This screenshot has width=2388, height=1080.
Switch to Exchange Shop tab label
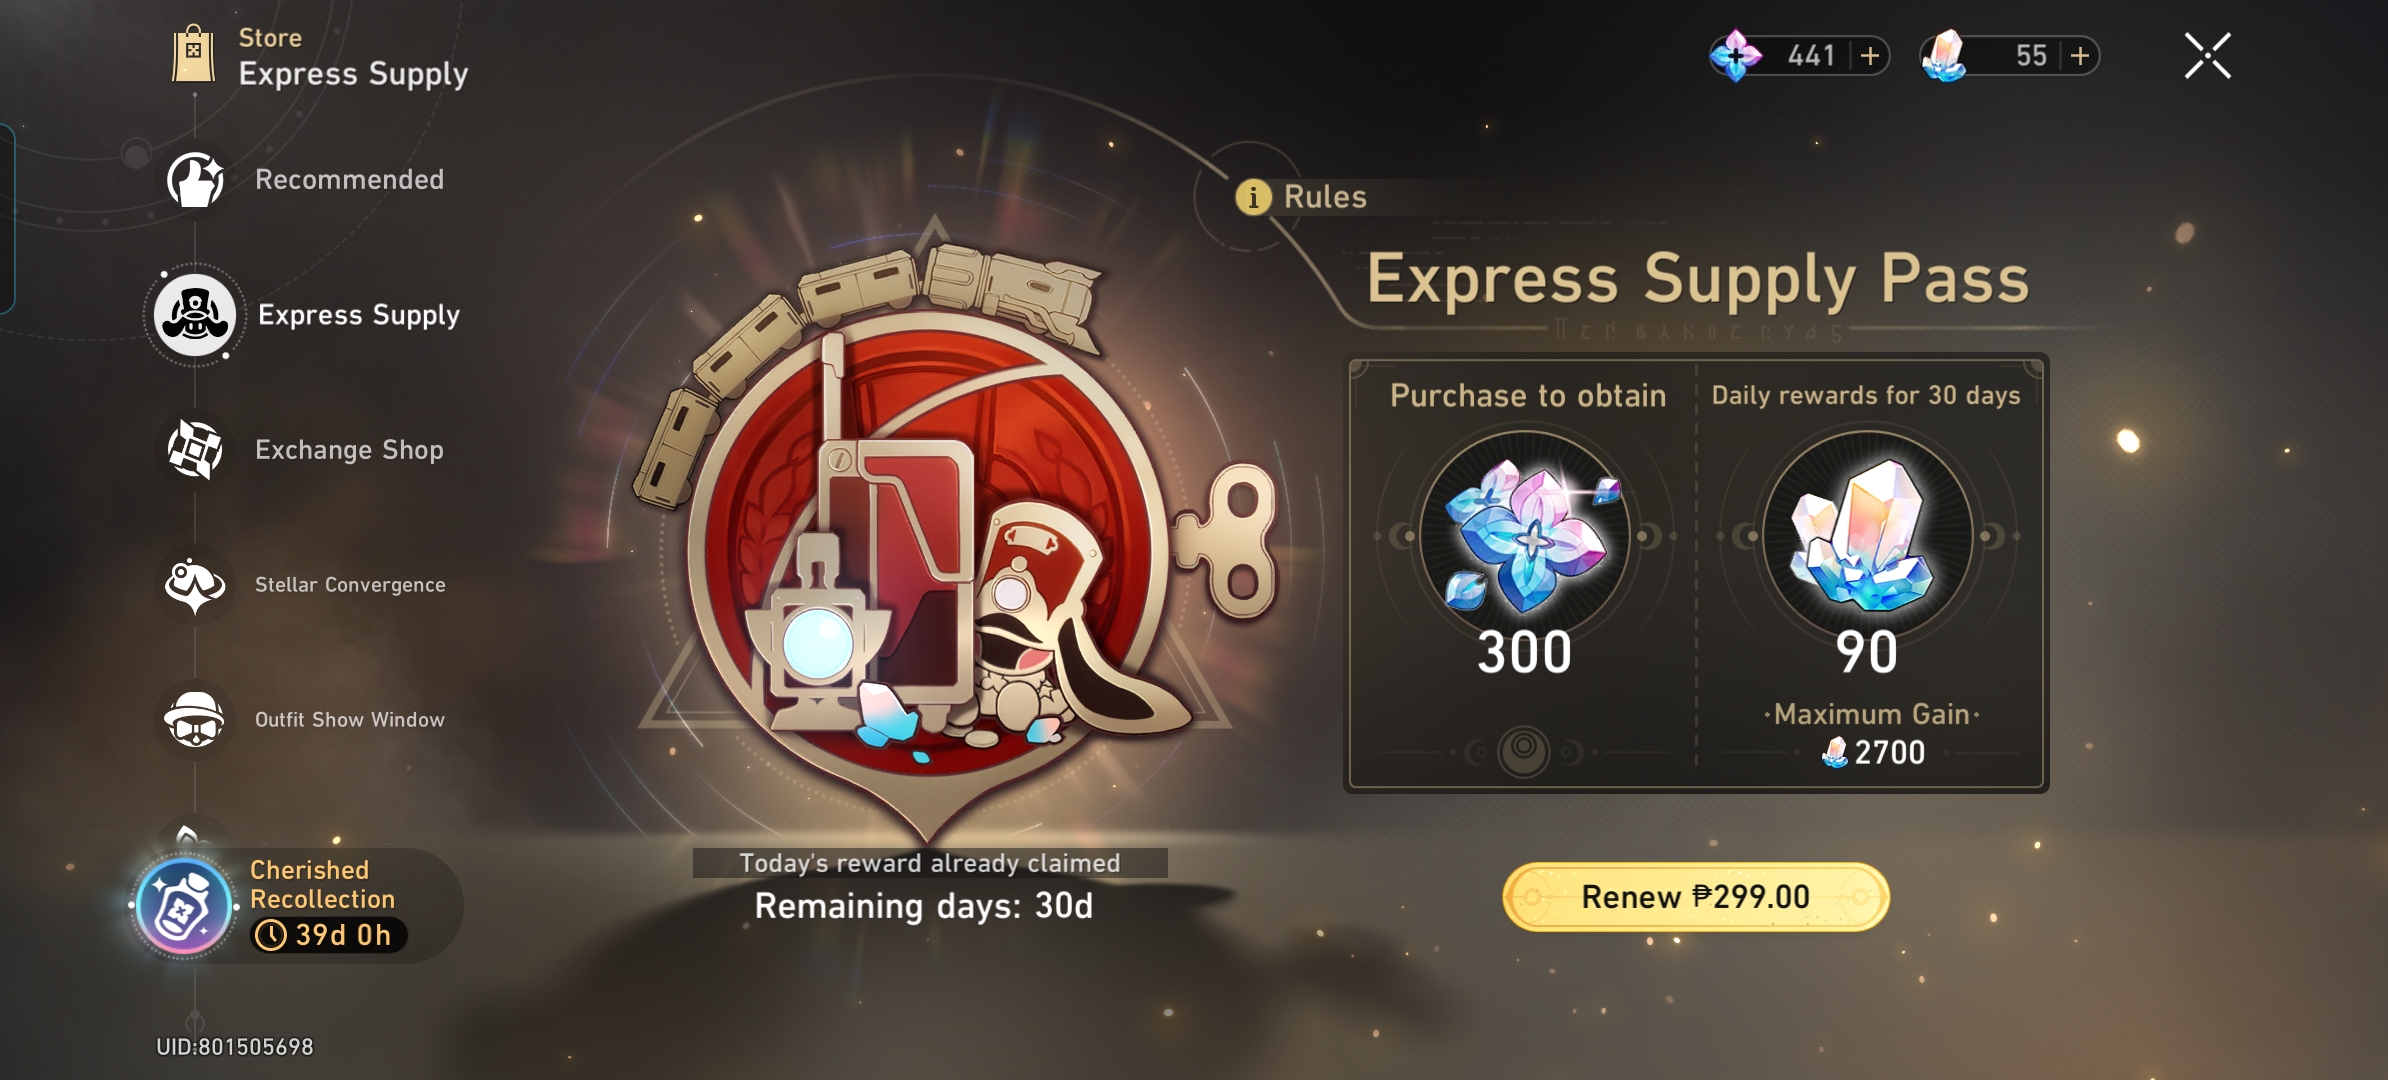point(349,450)
